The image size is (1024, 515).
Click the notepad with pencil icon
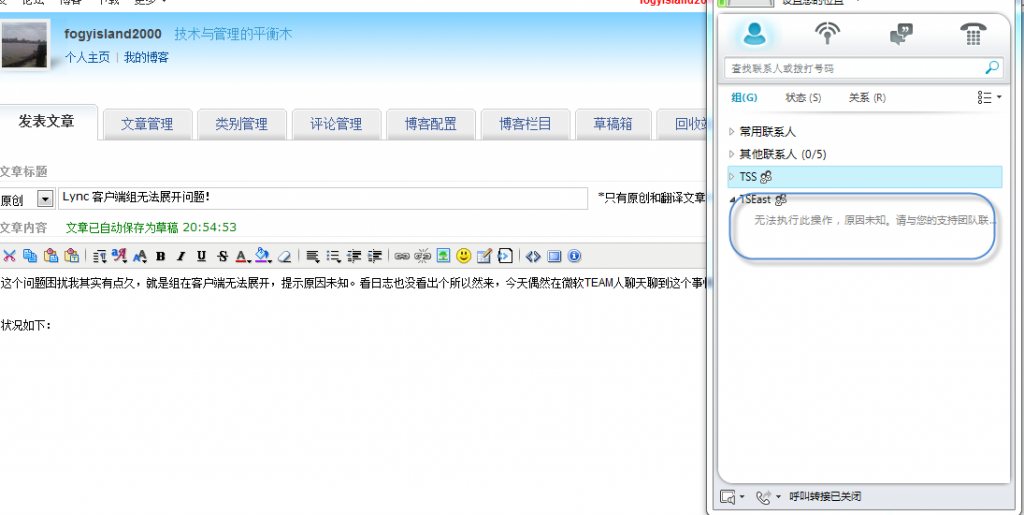(x=484, y=256)
